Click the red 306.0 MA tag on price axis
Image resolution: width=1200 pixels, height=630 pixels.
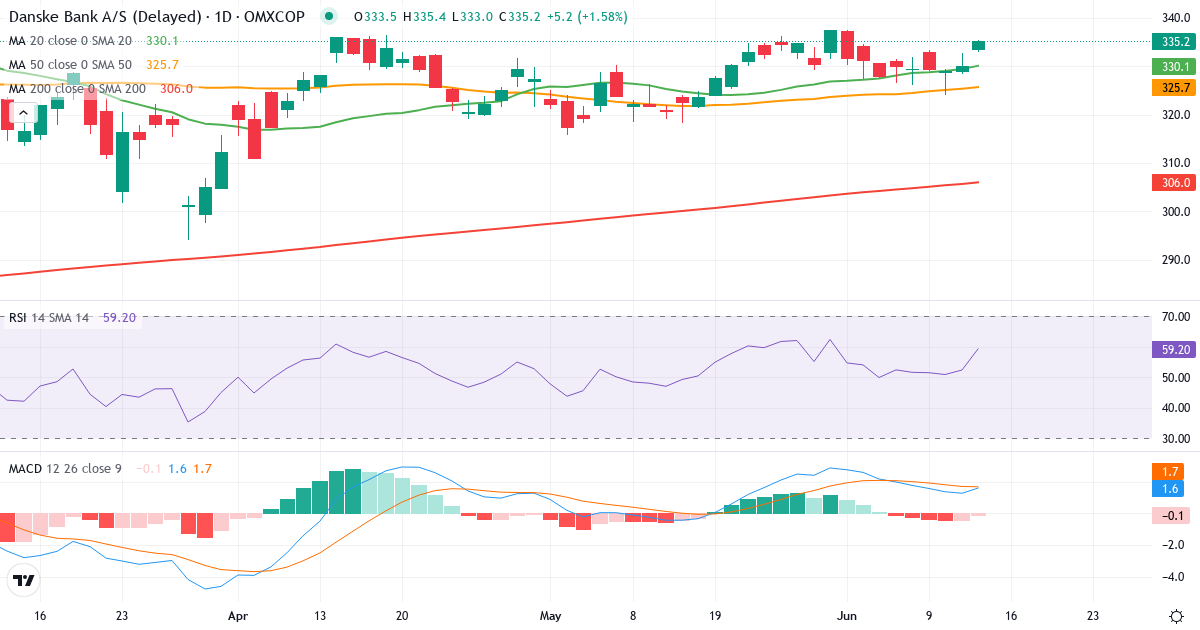pyautogui.click(x=1176, y=183)
